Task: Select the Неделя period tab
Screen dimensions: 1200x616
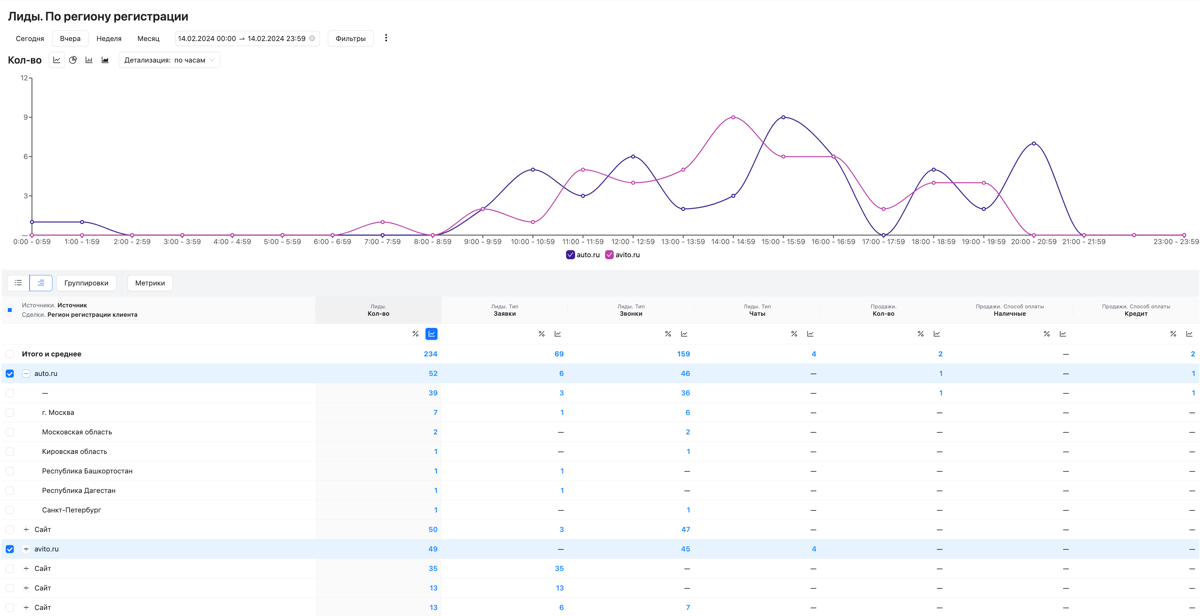Action: pyautogui.click(x=109, y=39)
